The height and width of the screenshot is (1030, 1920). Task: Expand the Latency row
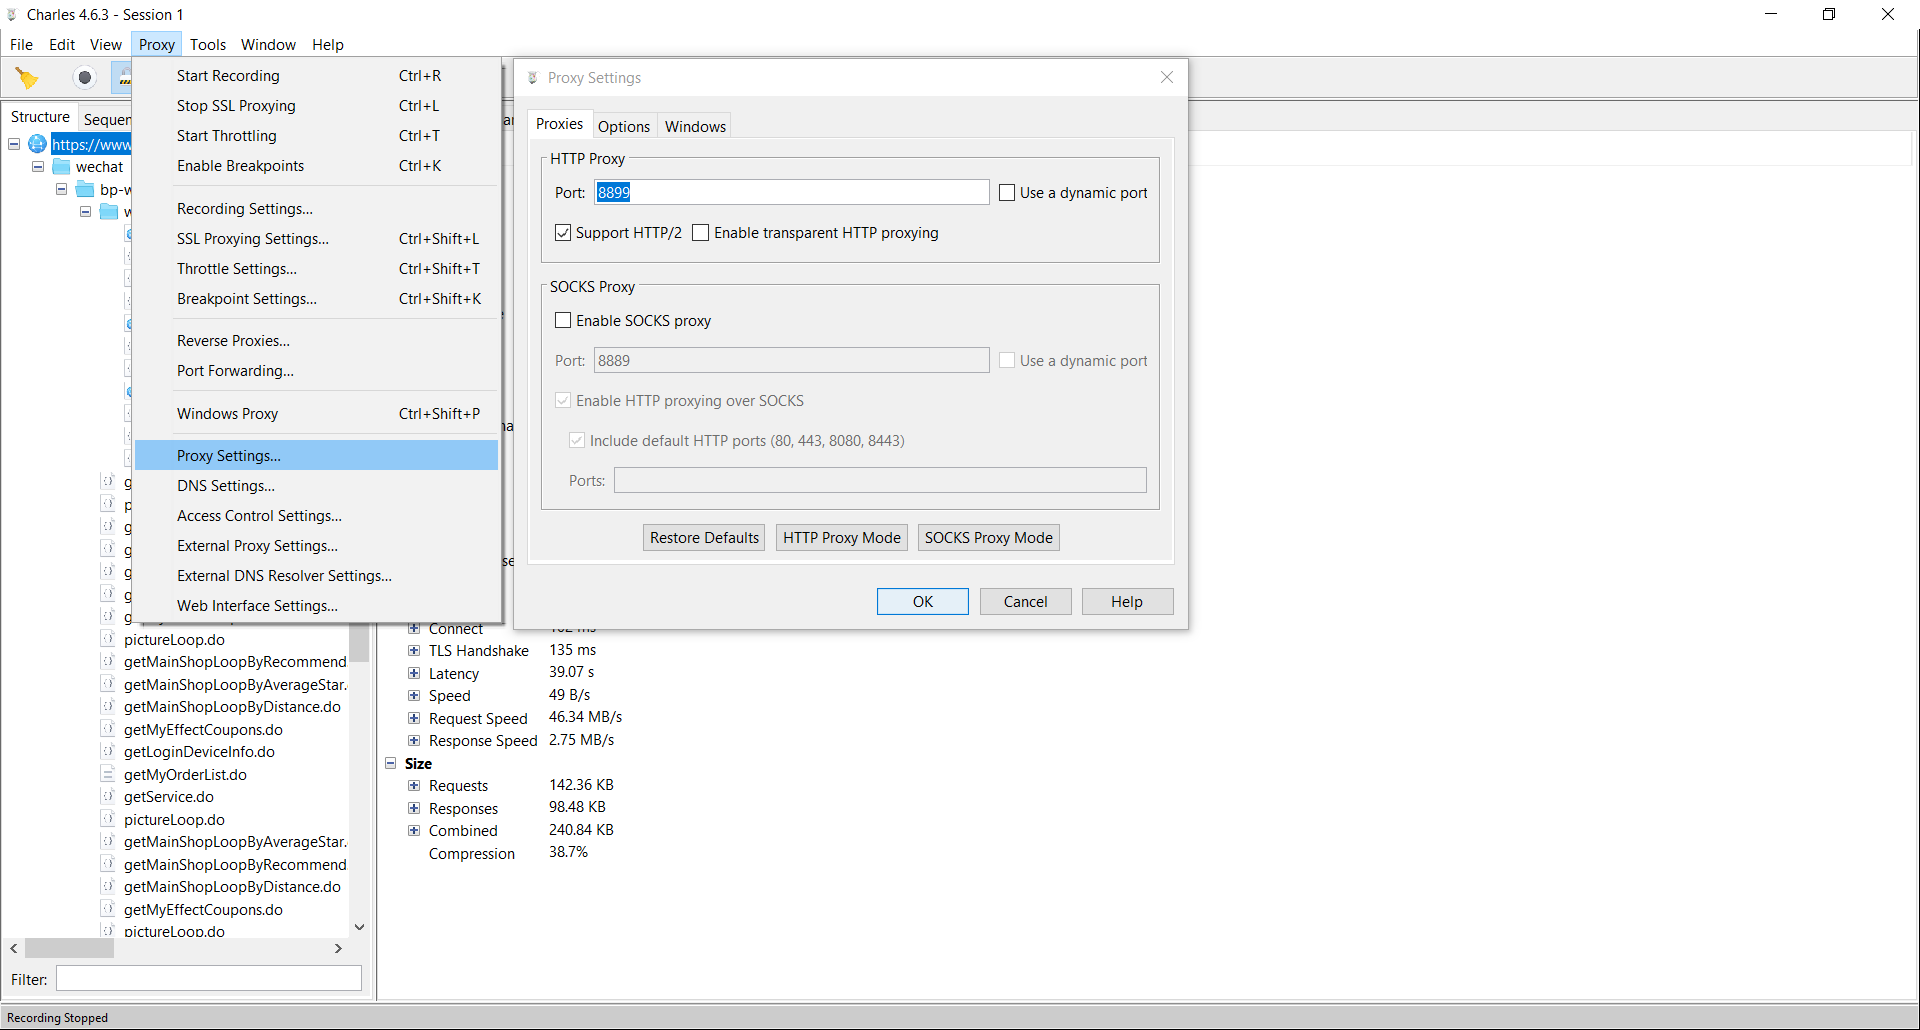pos(414,673)
